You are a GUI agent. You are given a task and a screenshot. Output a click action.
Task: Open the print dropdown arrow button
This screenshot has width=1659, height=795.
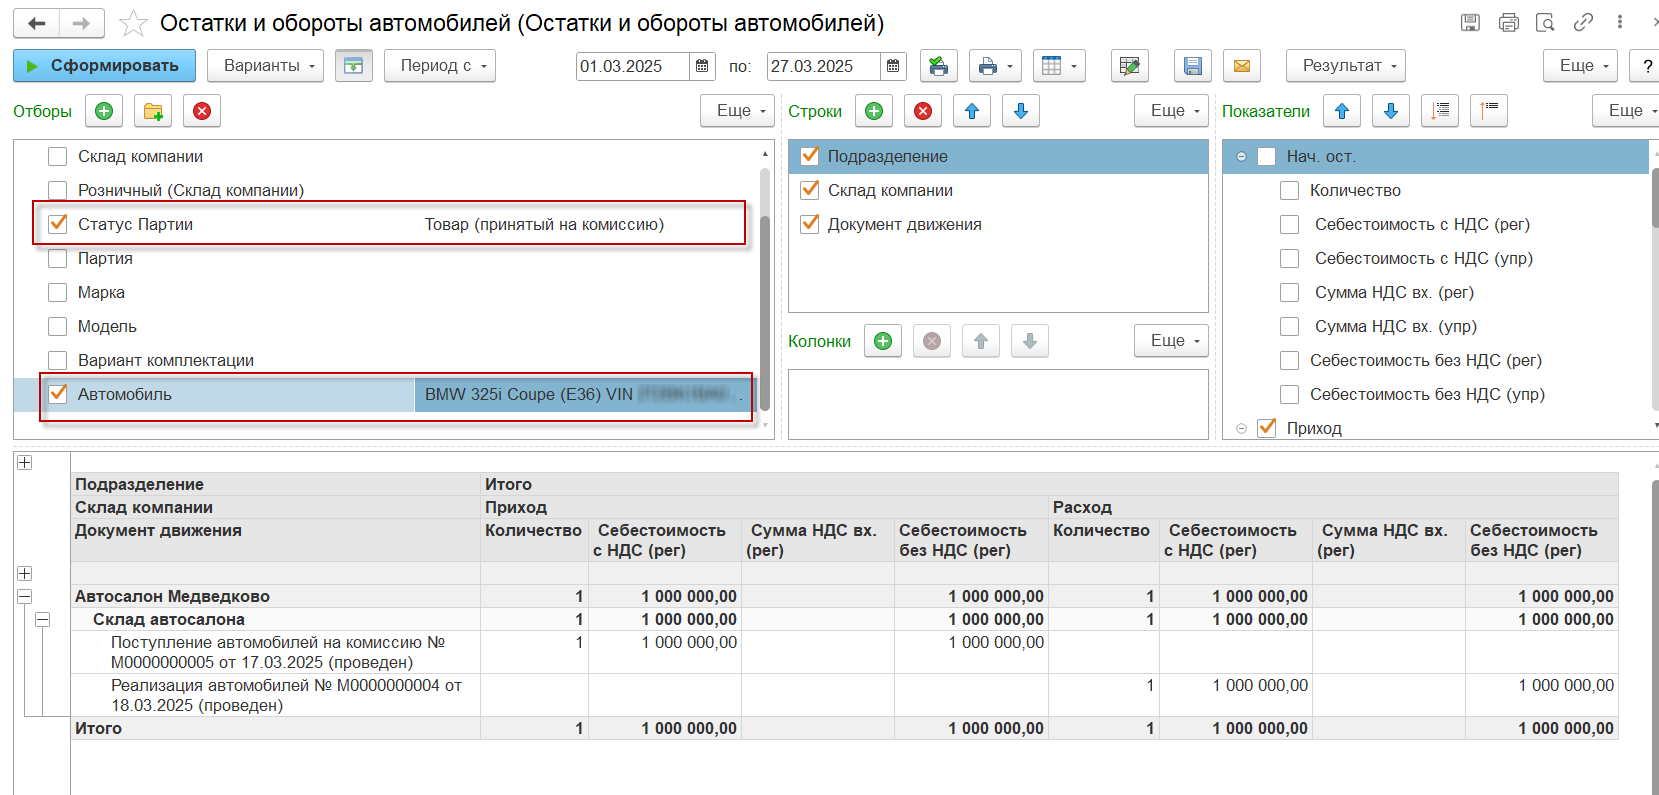995,66
